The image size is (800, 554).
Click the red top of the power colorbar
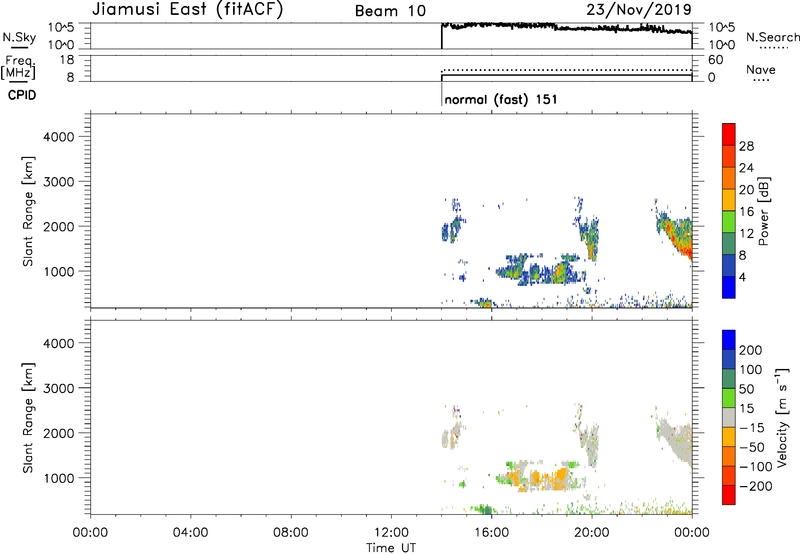tap(729, 134)
